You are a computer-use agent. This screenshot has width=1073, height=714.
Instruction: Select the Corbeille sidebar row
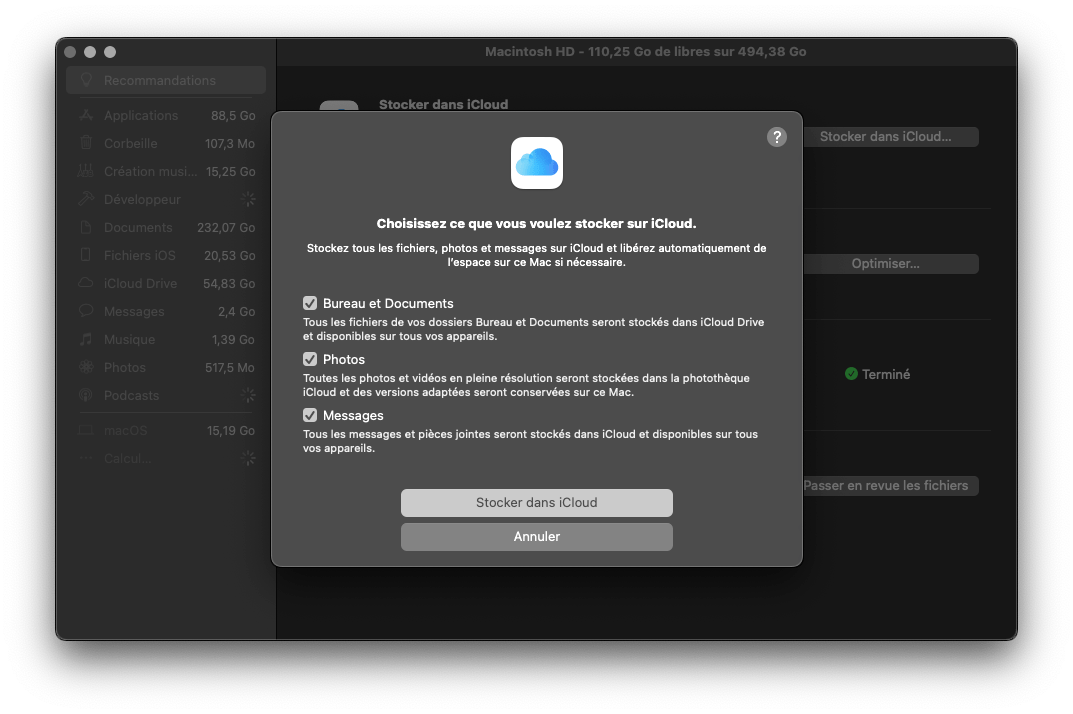pos(166,143)
